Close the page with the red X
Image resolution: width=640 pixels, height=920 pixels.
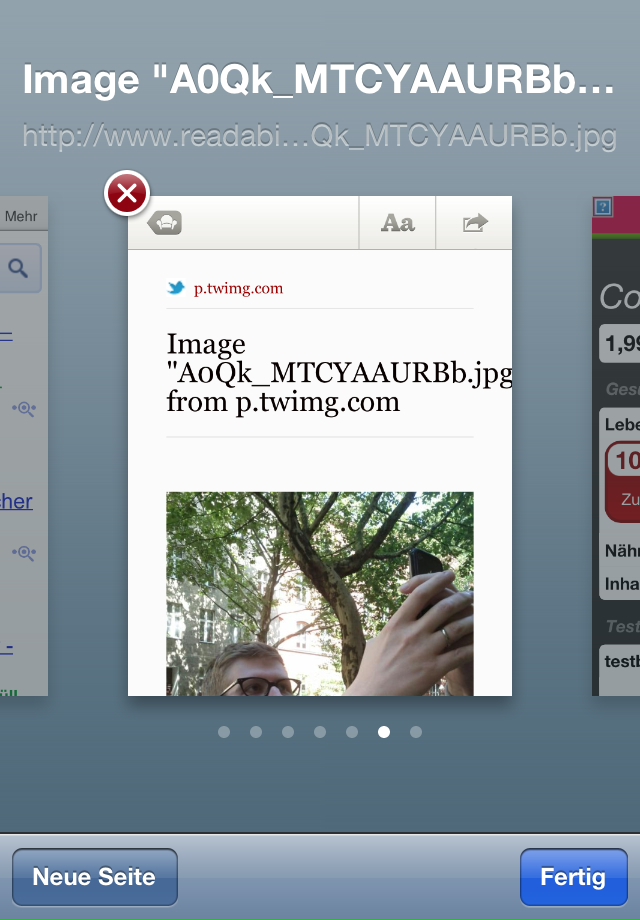(x=127, y=194)
